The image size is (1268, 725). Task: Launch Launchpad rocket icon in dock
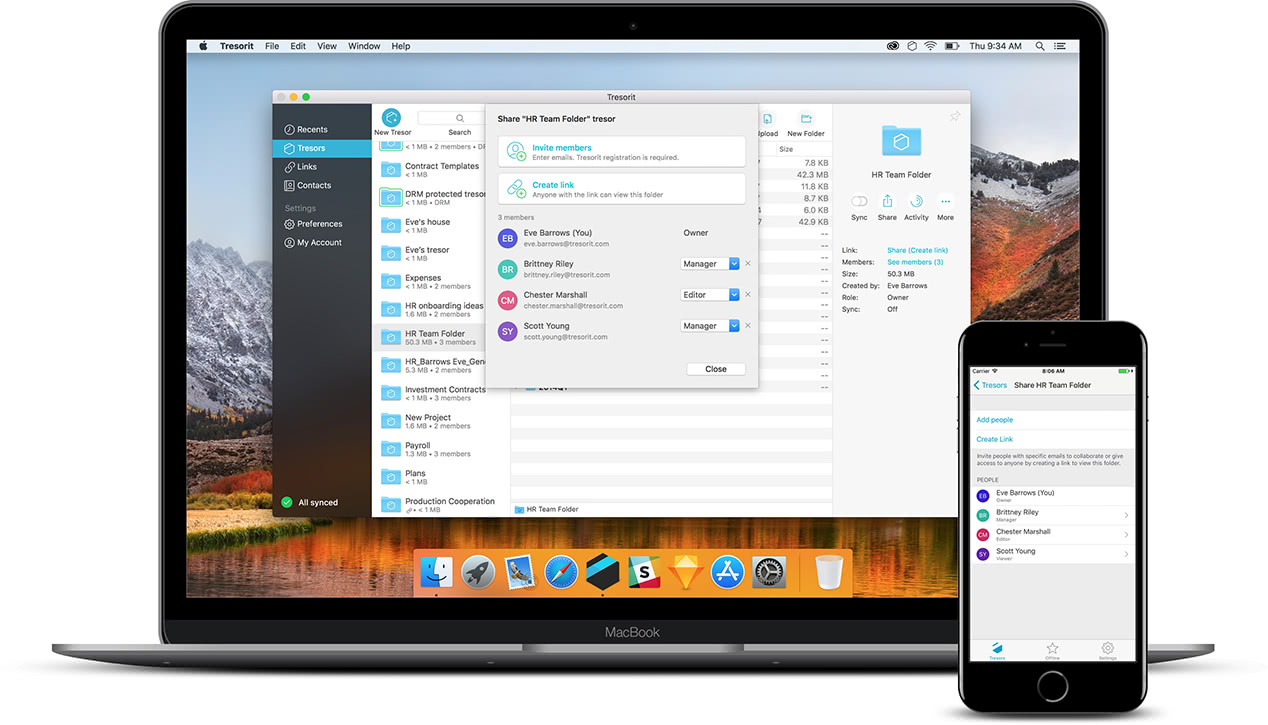point(478,572)
